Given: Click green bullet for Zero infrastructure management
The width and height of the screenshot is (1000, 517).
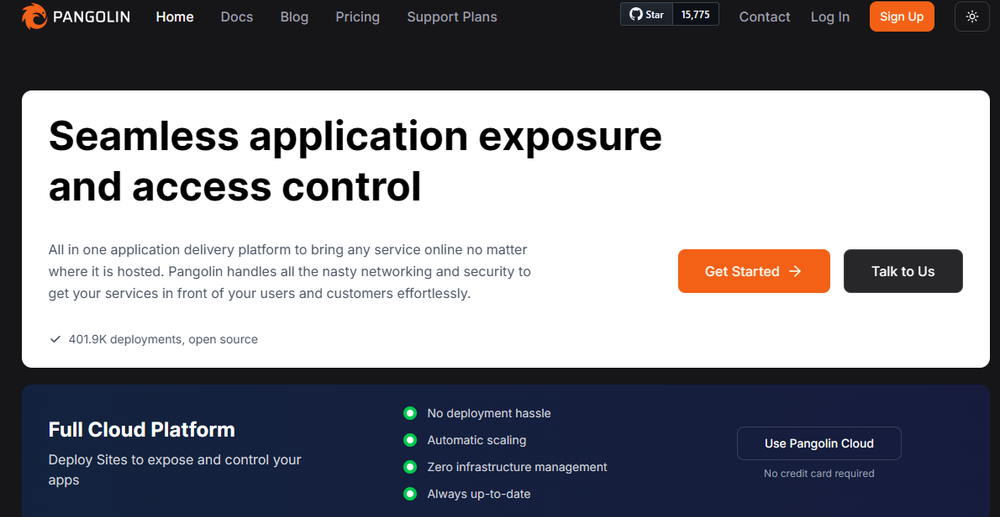Looking at the screenshot, I should (409, 467).
